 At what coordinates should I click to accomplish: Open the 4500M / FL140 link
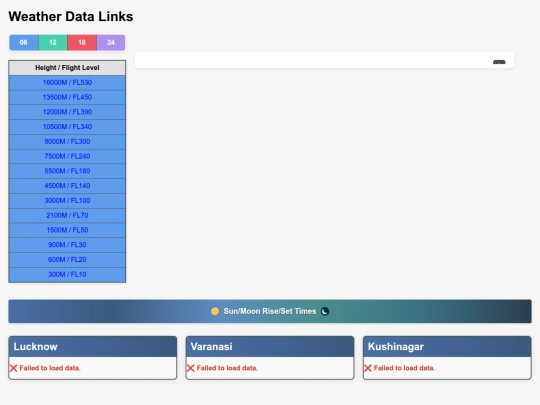pyautogui.click(x=67, y=186)
